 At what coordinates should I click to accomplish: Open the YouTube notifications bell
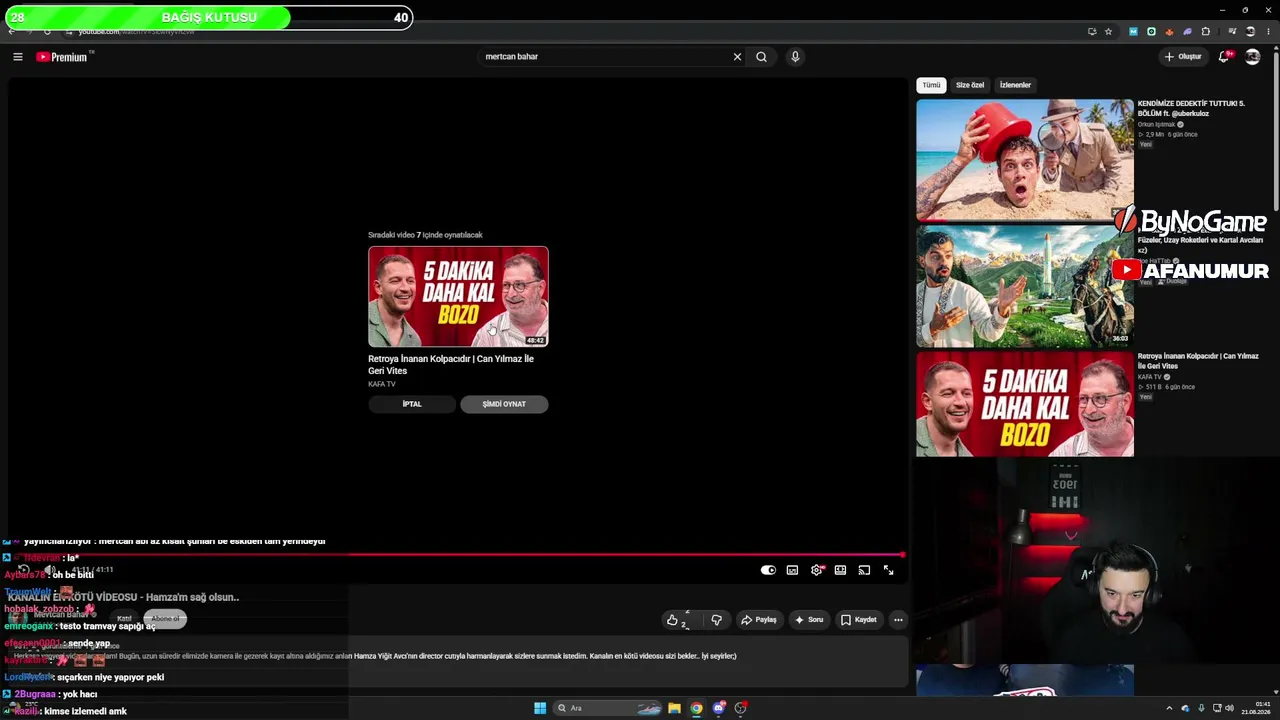[x=1224, y=57]
